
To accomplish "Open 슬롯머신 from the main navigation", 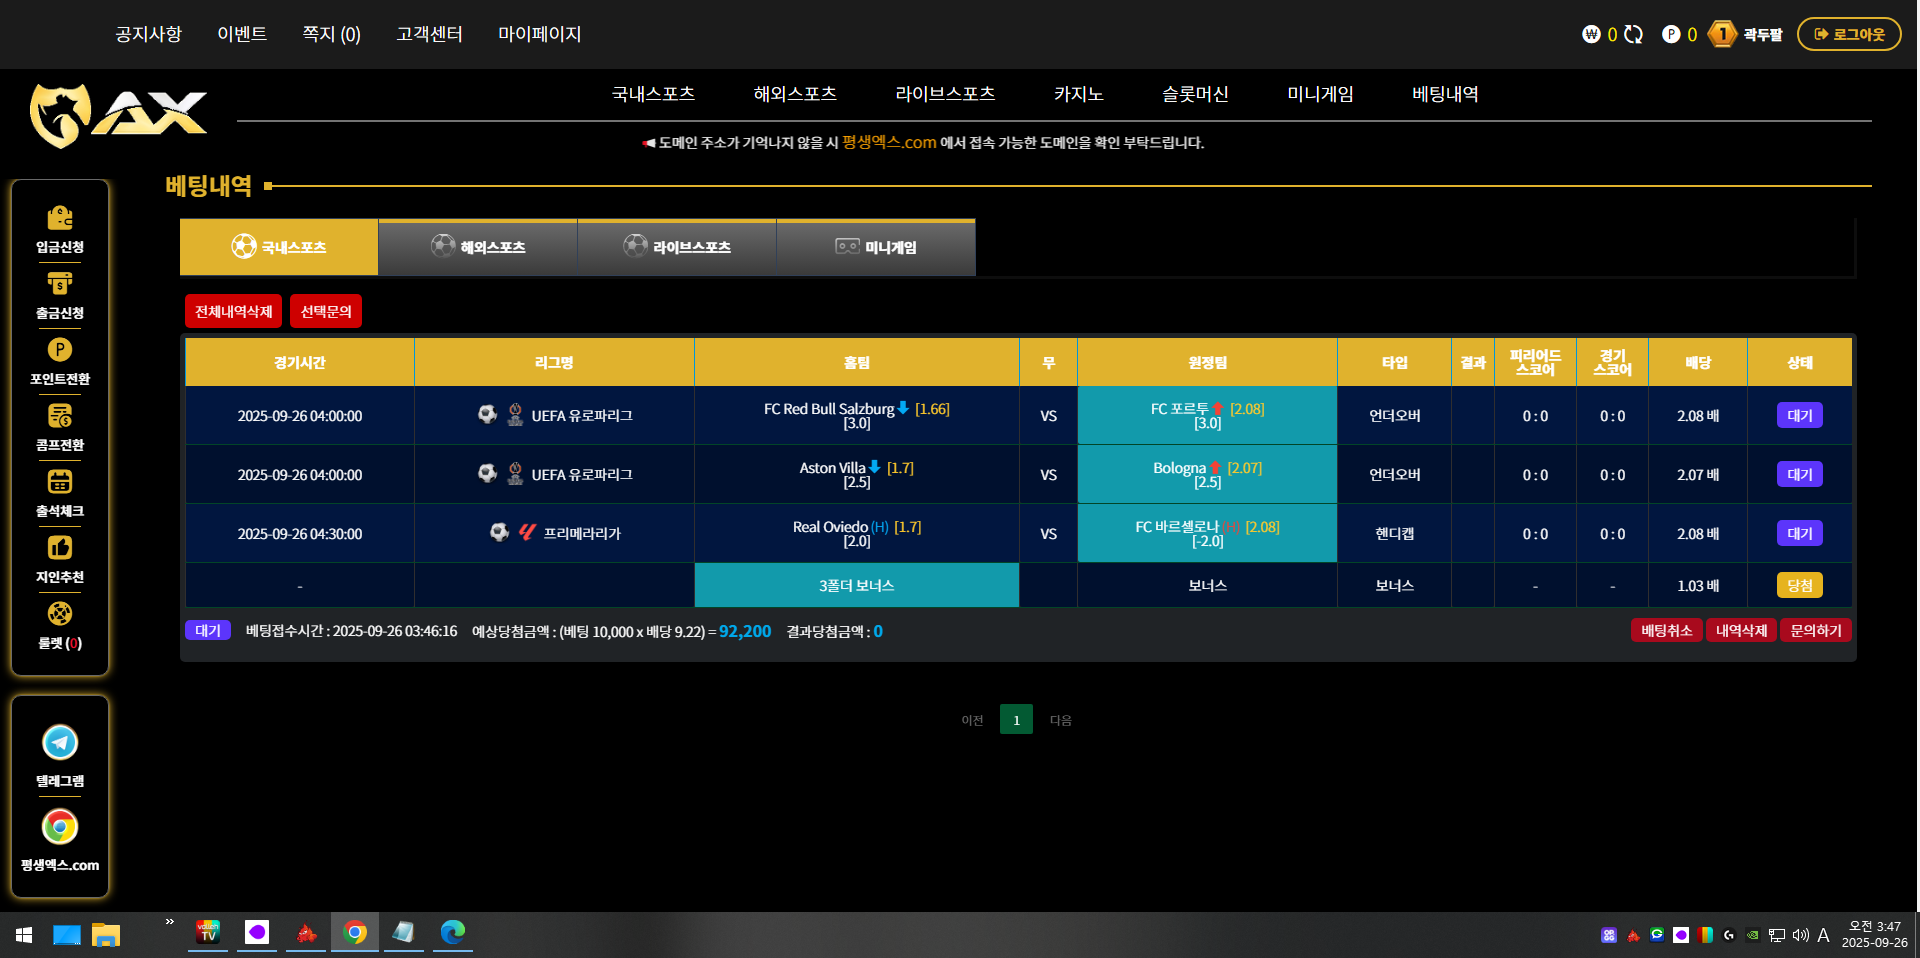I will pos(1195,94).
